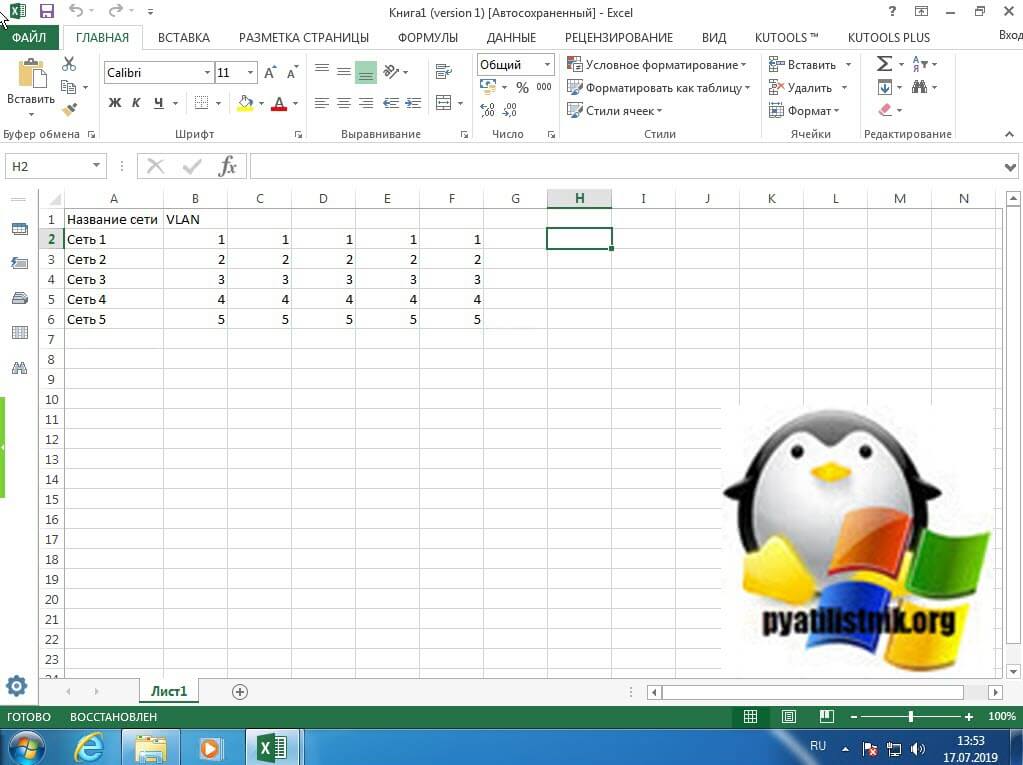Open the Name Box dropdown arrow
1023x765 pixels.
click(96, 167)
